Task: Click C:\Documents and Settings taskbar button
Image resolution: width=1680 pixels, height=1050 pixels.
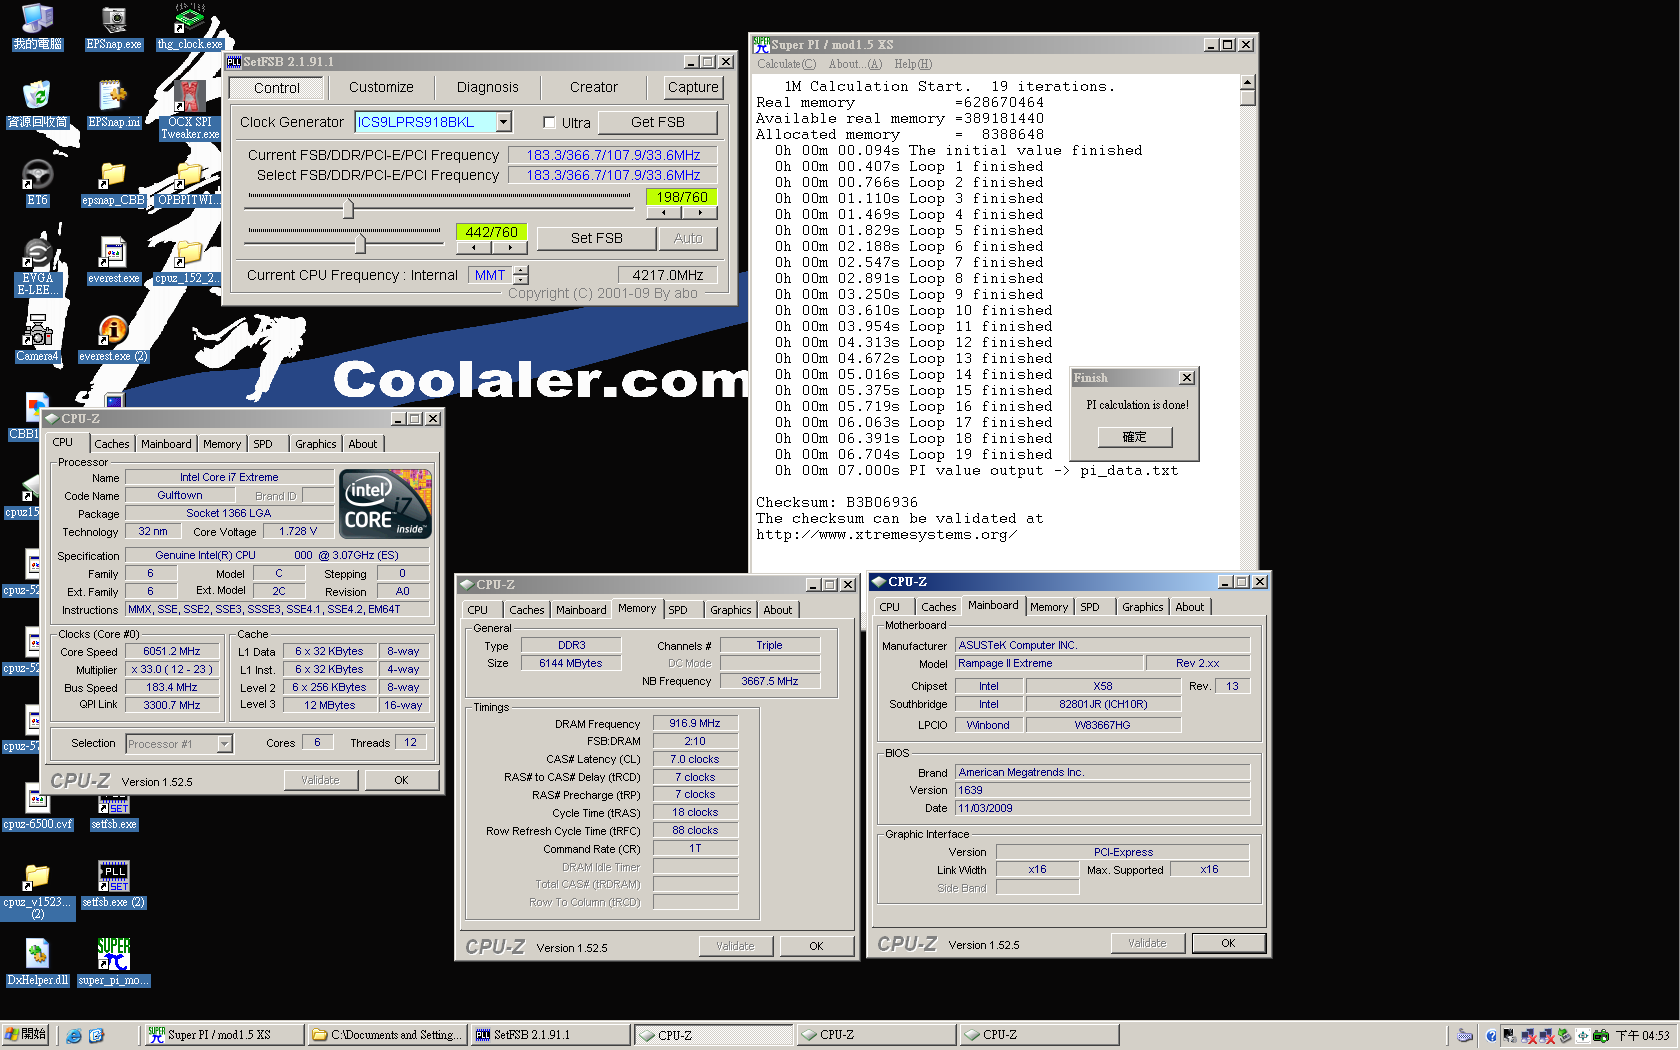Action: [386, 1035]
